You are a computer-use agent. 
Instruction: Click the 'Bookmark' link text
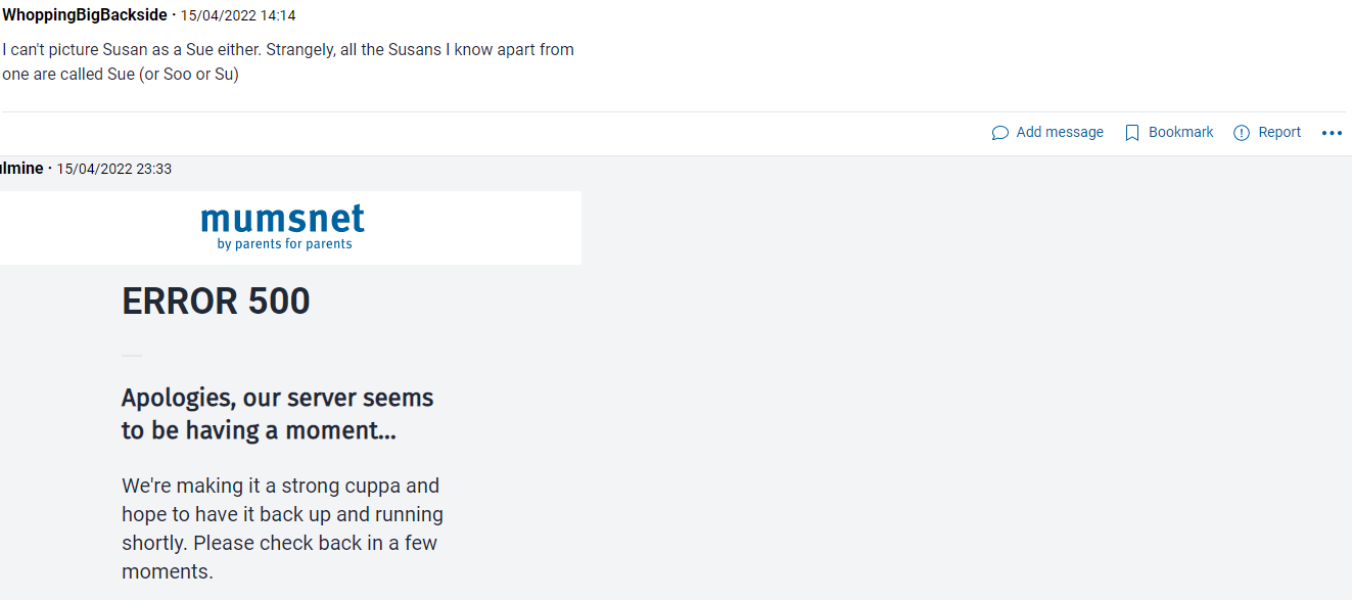coord(1181,132)
